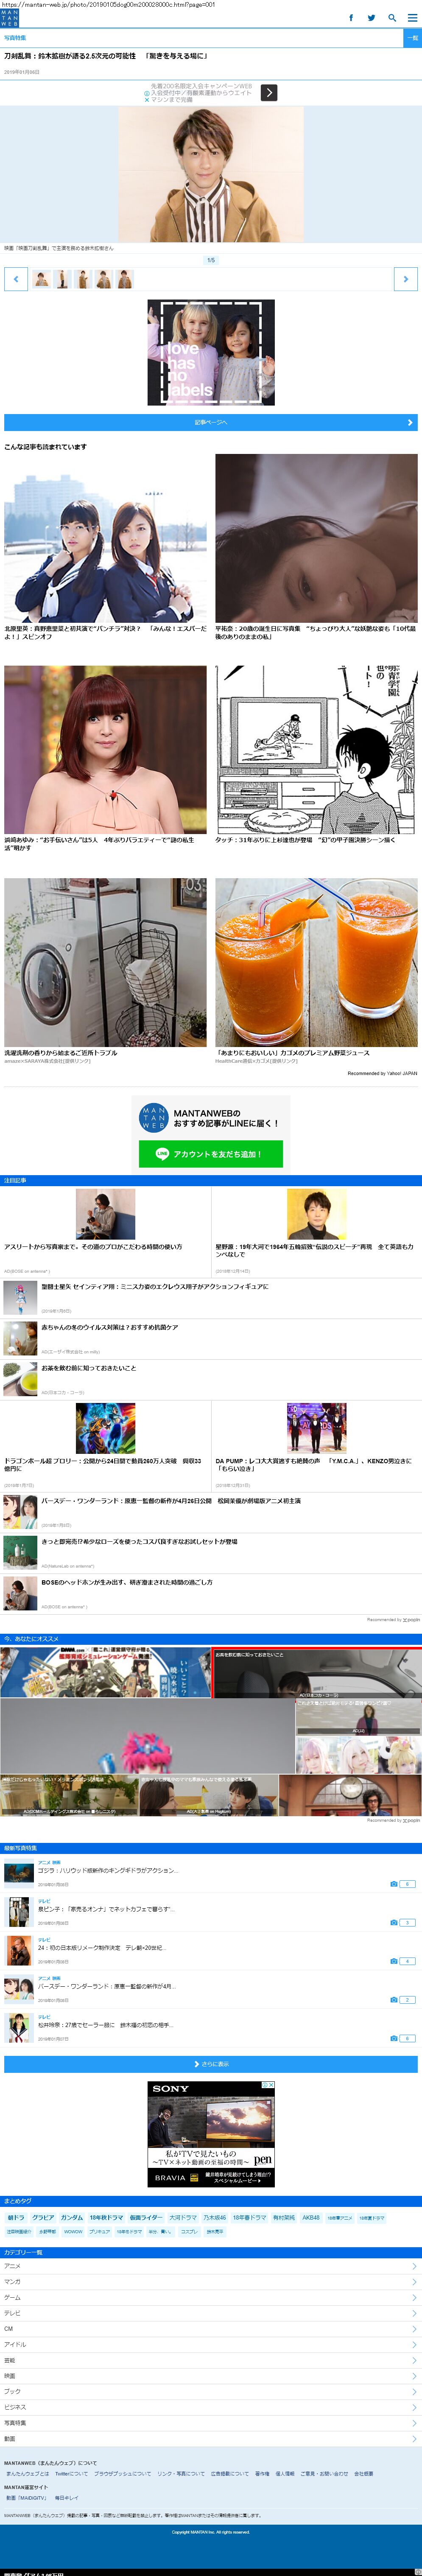The height and width of the screenshot is (2576, 422).
Task: Expand the テレビ category row
Action: pyautogui.click(x=211, y=2313)
